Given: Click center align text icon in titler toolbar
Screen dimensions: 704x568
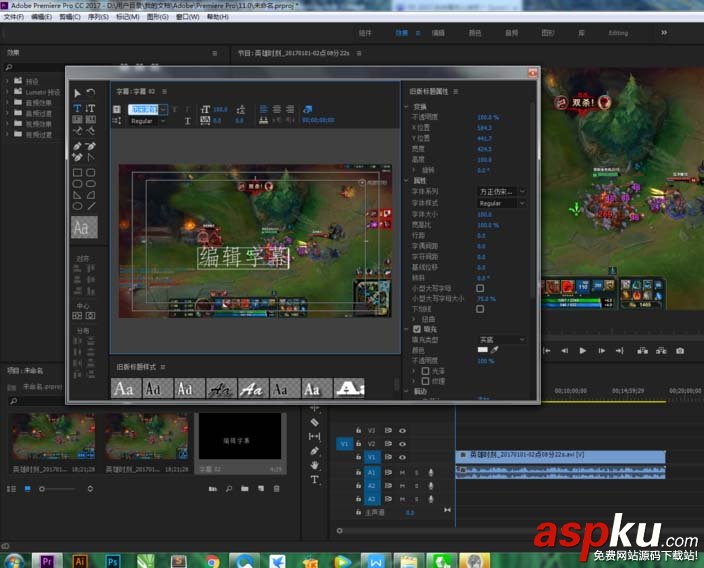Looking at the screenshot, I should (277, 109).
